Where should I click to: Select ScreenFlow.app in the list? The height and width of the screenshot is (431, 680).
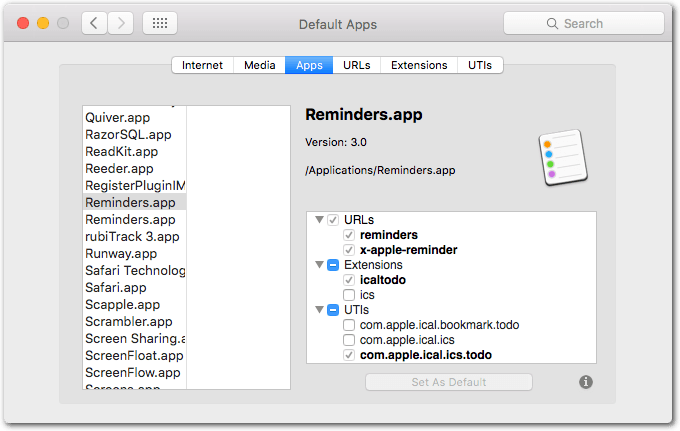pyautogui.click(x=134, y=372)
